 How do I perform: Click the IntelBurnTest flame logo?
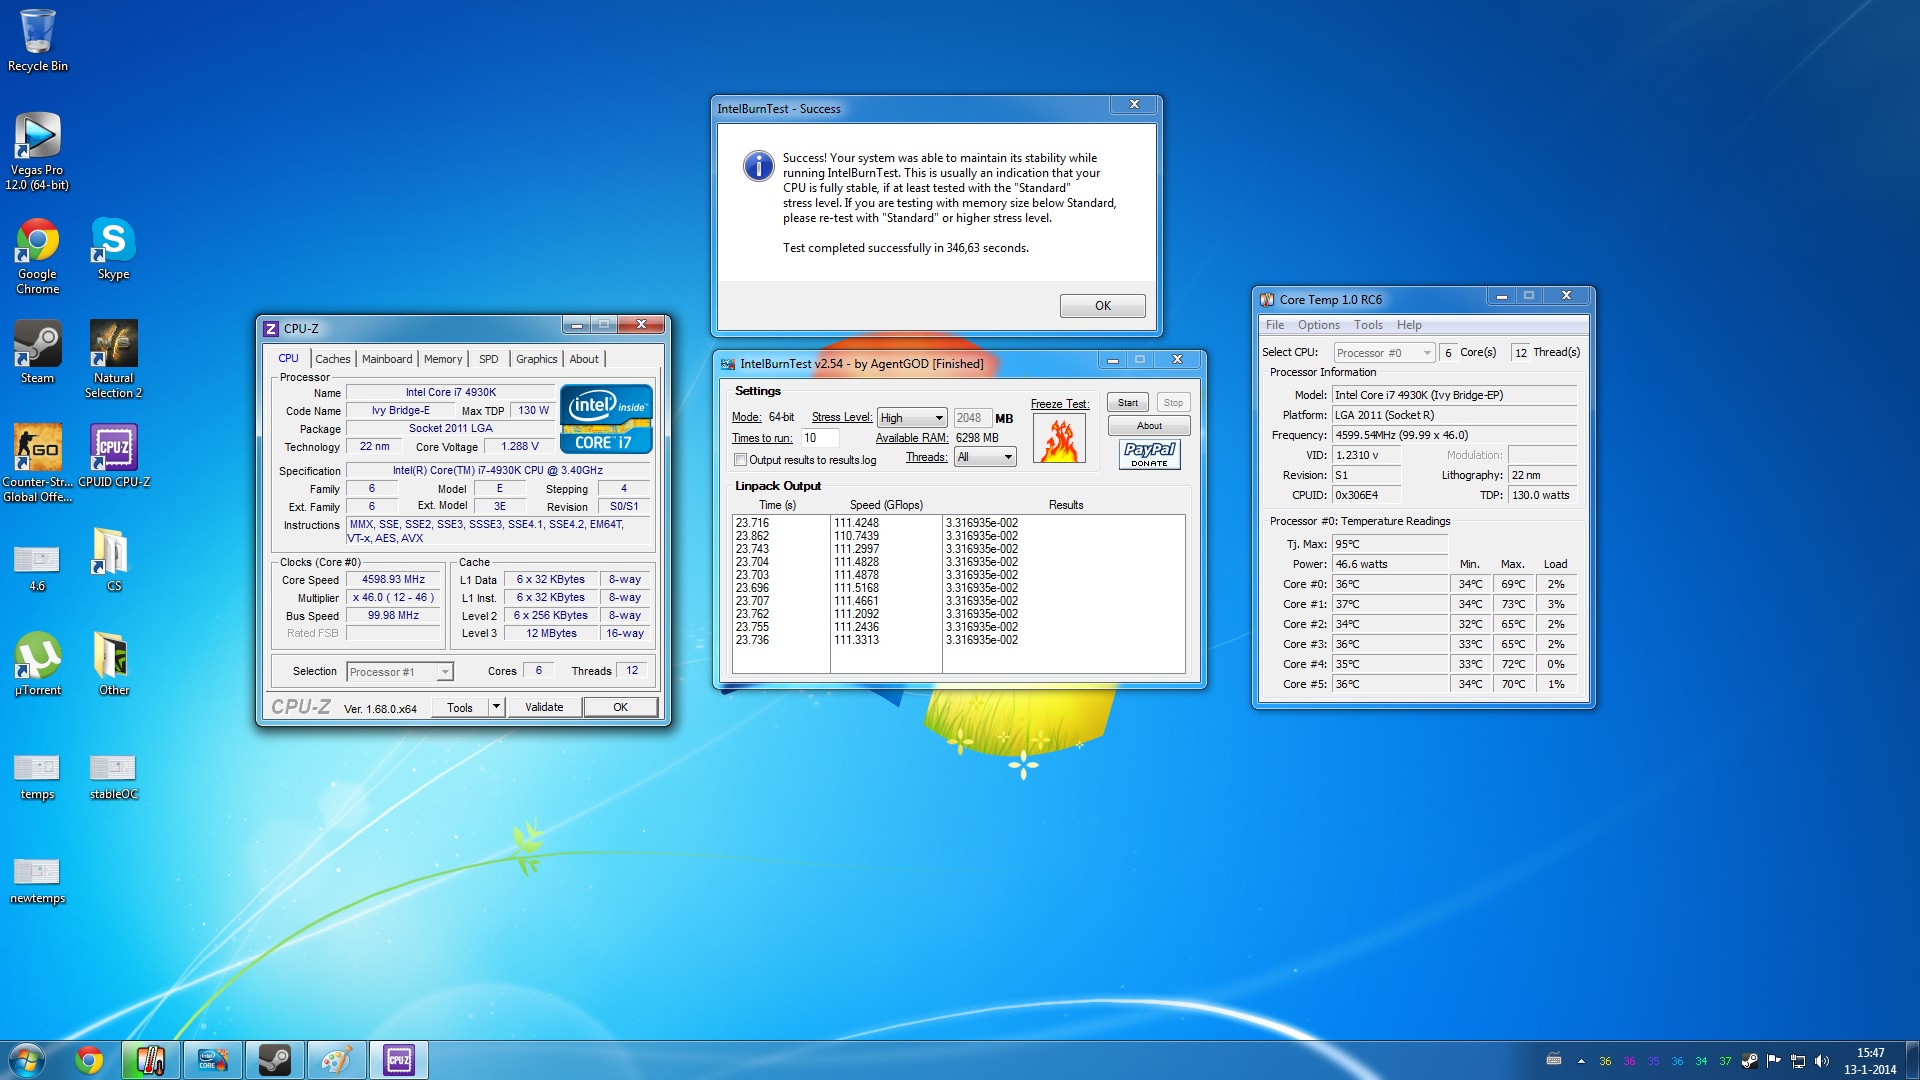1059,439
